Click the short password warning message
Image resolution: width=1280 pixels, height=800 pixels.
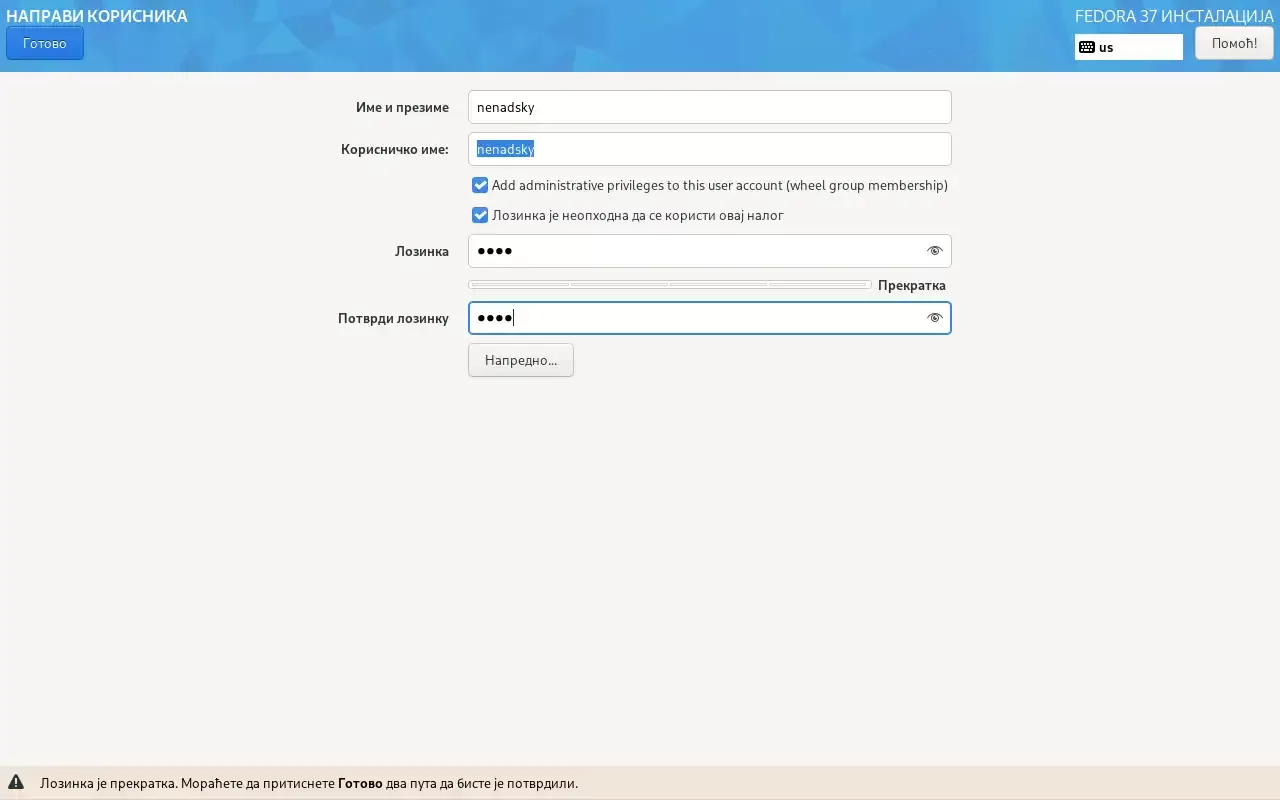[308, 783]
